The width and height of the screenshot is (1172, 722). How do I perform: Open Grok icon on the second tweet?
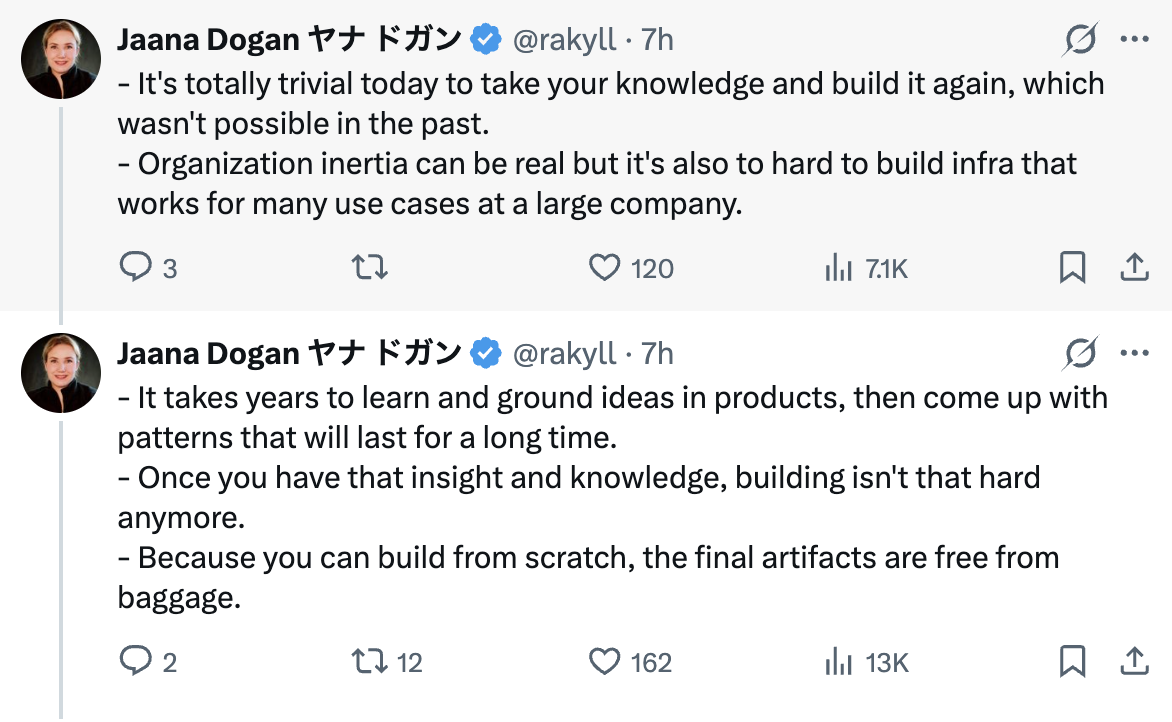pyautogui.click(x=1081, y=353)
